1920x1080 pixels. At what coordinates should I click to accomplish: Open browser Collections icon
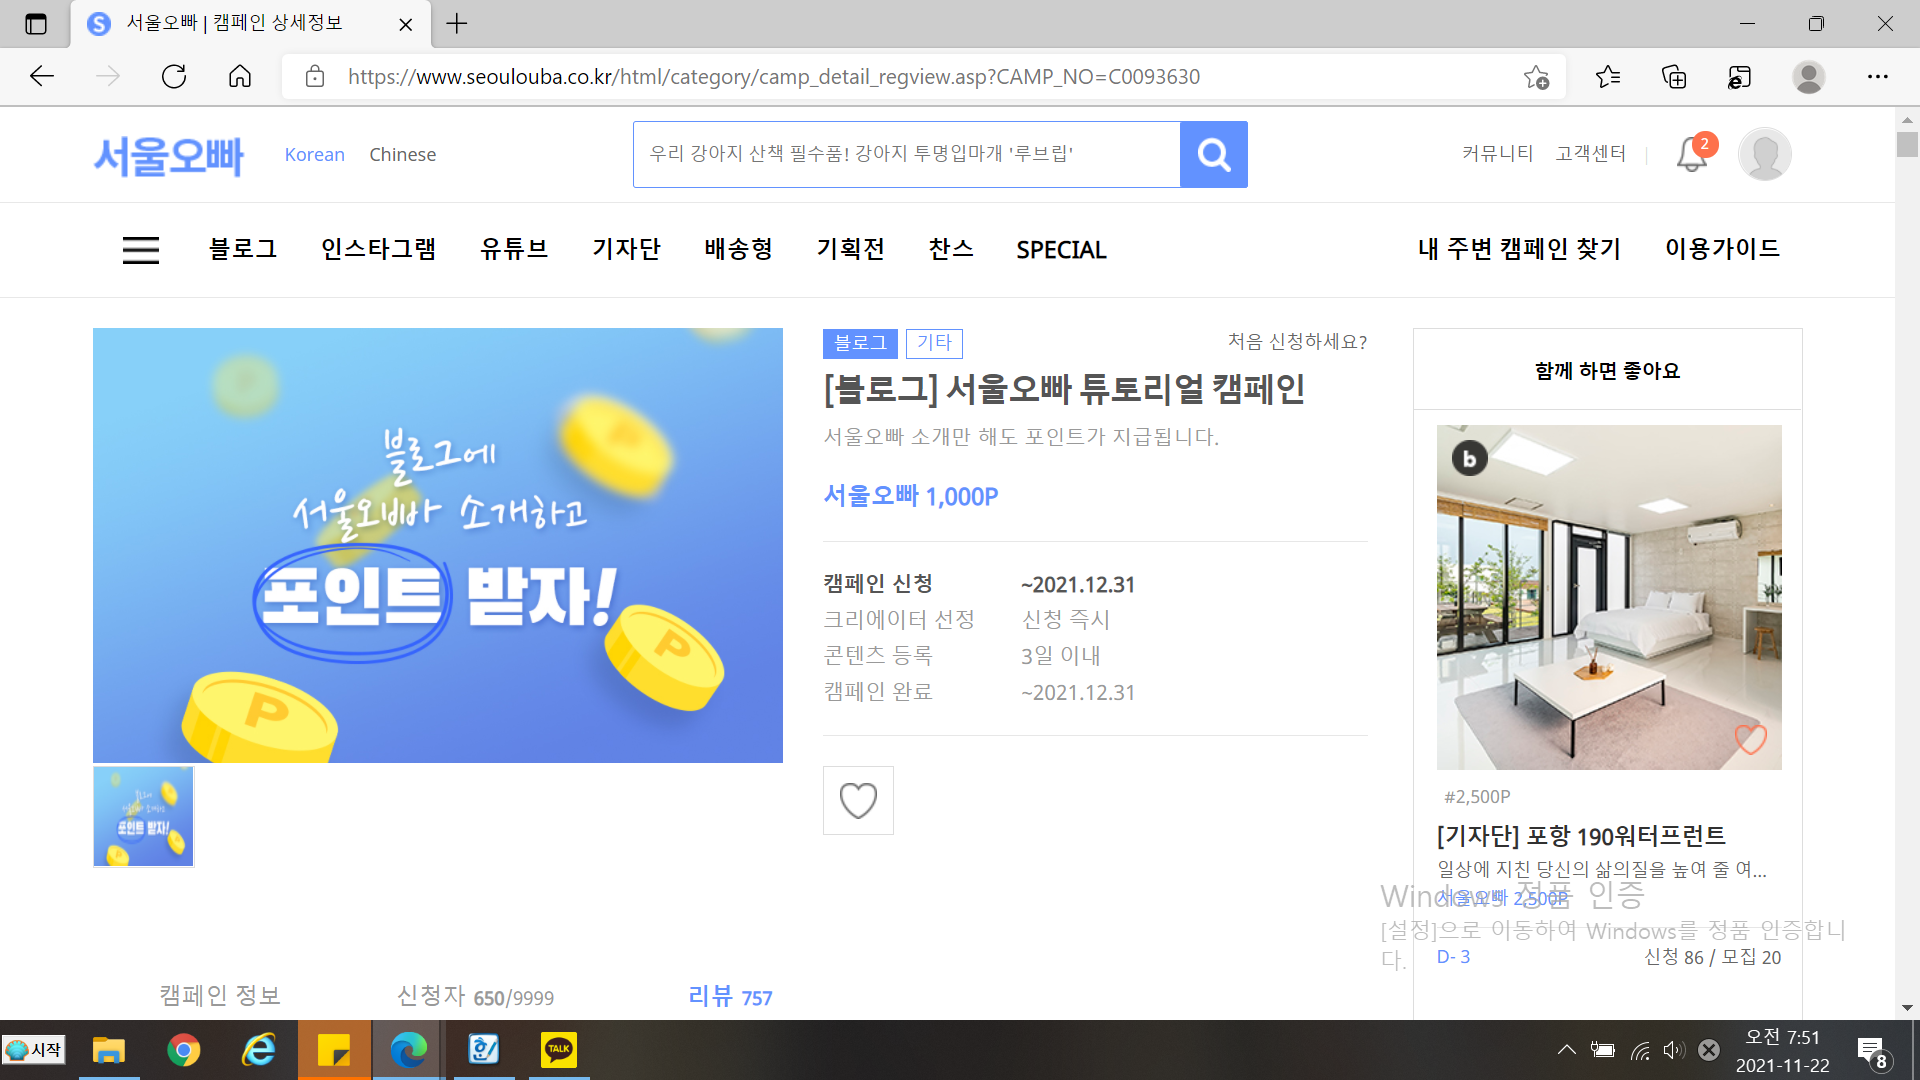point(1674,77)
